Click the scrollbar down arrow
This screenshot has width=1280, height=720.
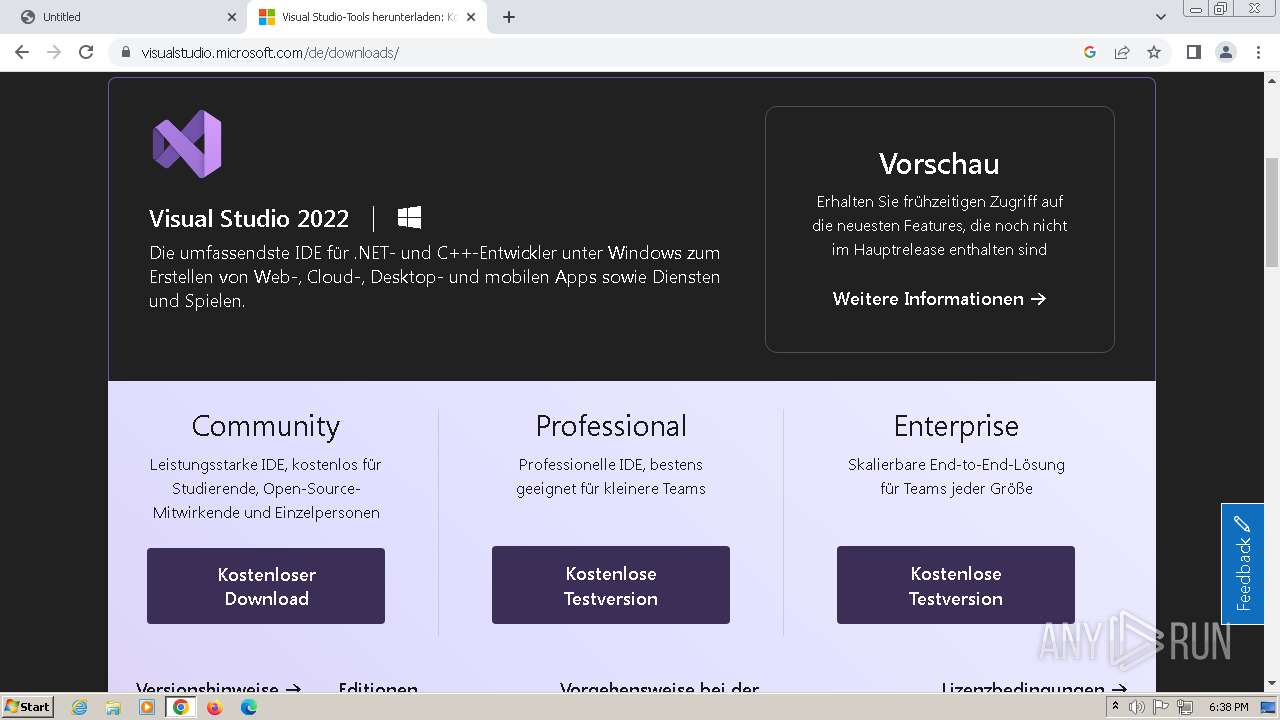click(x=1272, y=684)
